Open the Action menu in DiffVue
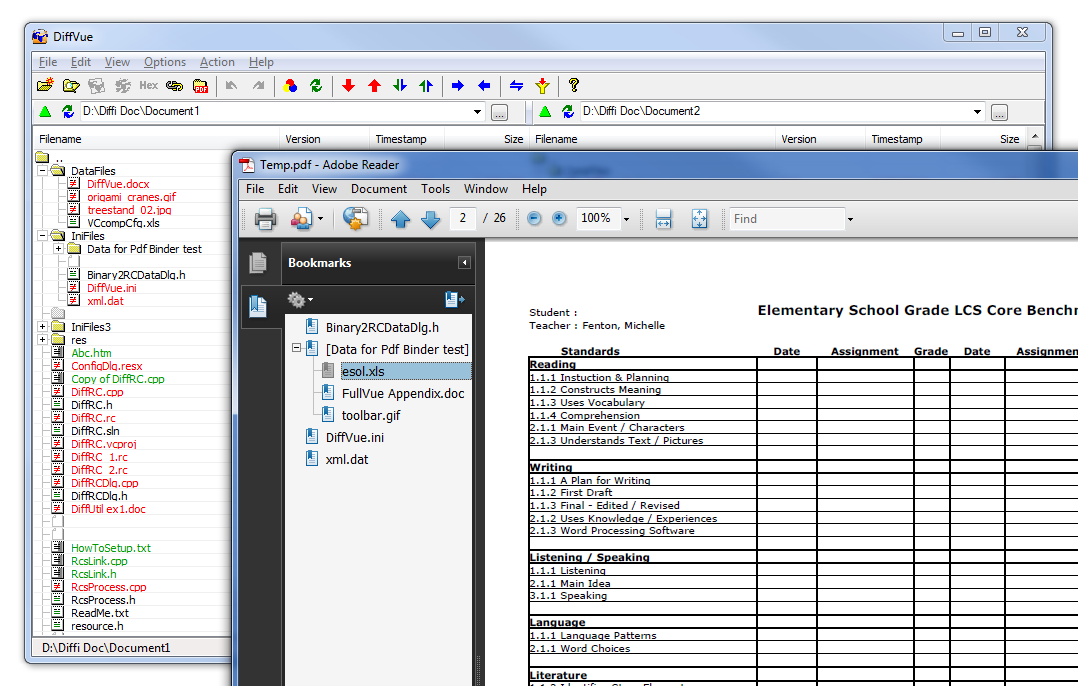1078x686 pixels. [x=217, y=62]
